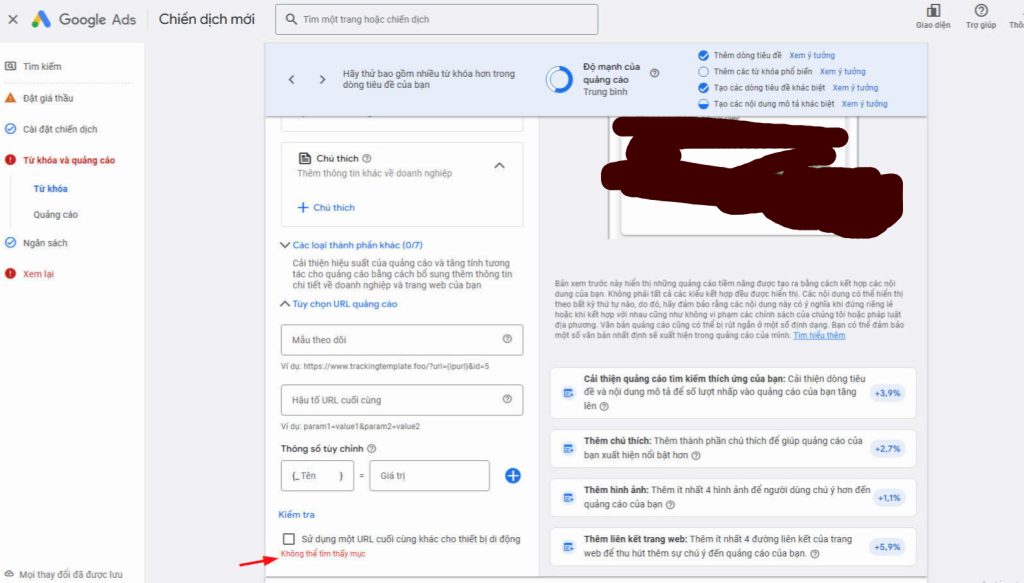Image resolution: width=1024 pixels, height=583 pixels.
Task: Collapse the Chú thích section chevron
Action: point(500,165)
